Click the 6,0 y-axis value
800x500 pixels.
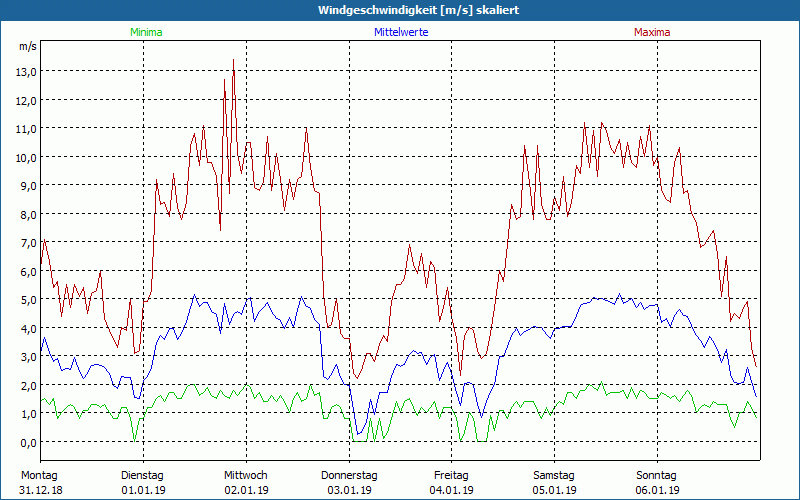coord(28,271)
